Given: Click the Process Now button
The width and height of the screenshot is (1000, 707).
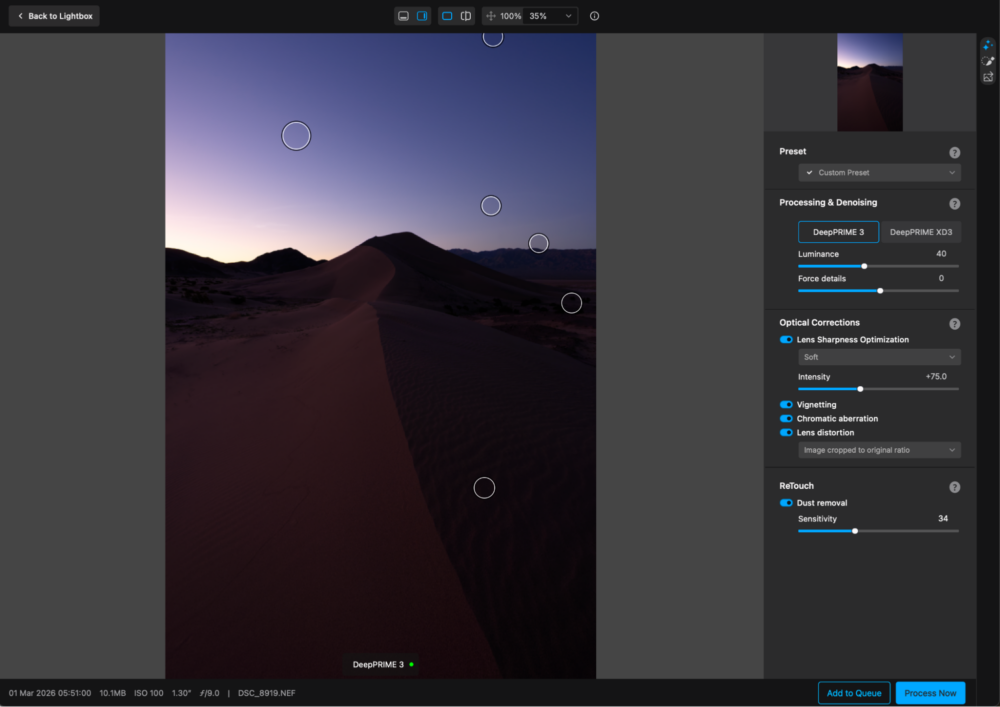Looking at the screenshot, I should pos(930,693).
